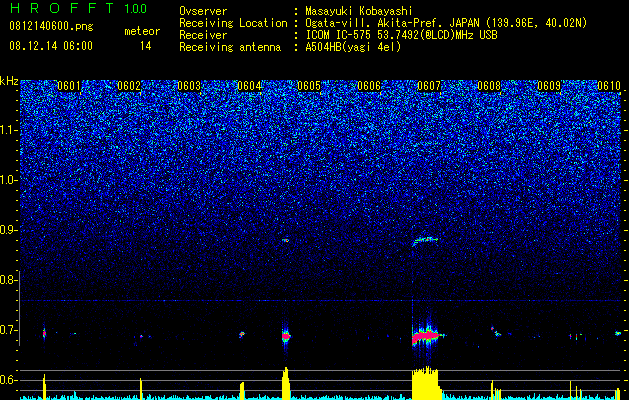Click the observer name Masayuki Kobayashi
Screen dimensions: 629x400
point(359,11)
